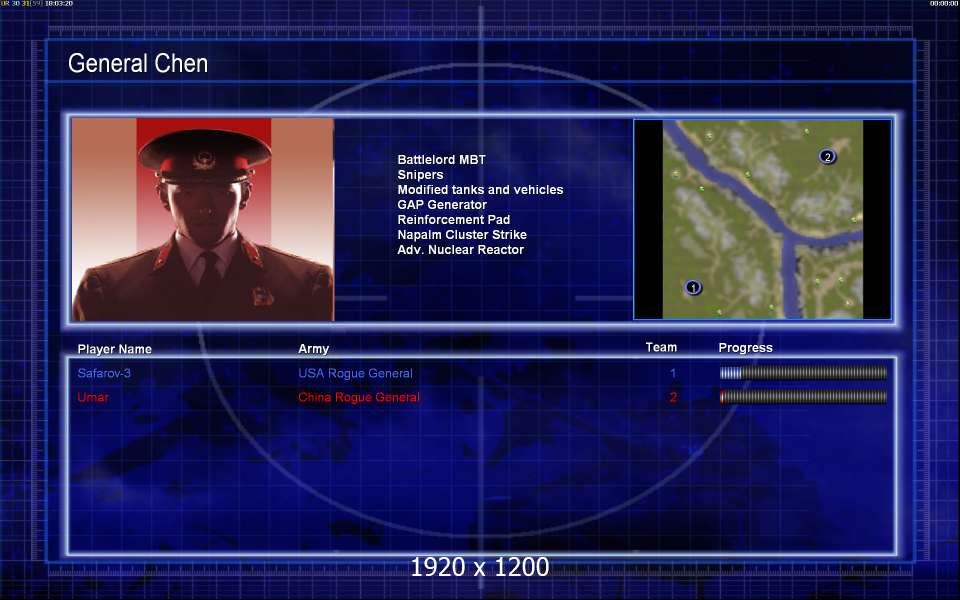
Task: Click the 'Progress' column header
Action: click(x=745, y=348)
